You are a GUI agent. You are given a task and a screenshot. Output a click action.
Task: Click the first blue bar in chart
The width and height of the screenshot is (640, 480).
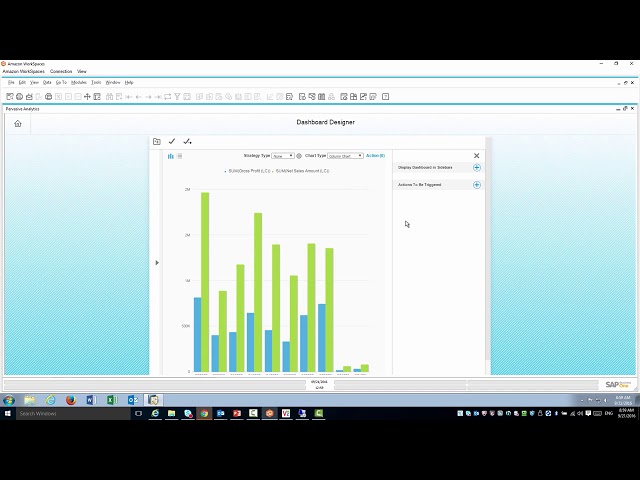[x=198, y=335]
